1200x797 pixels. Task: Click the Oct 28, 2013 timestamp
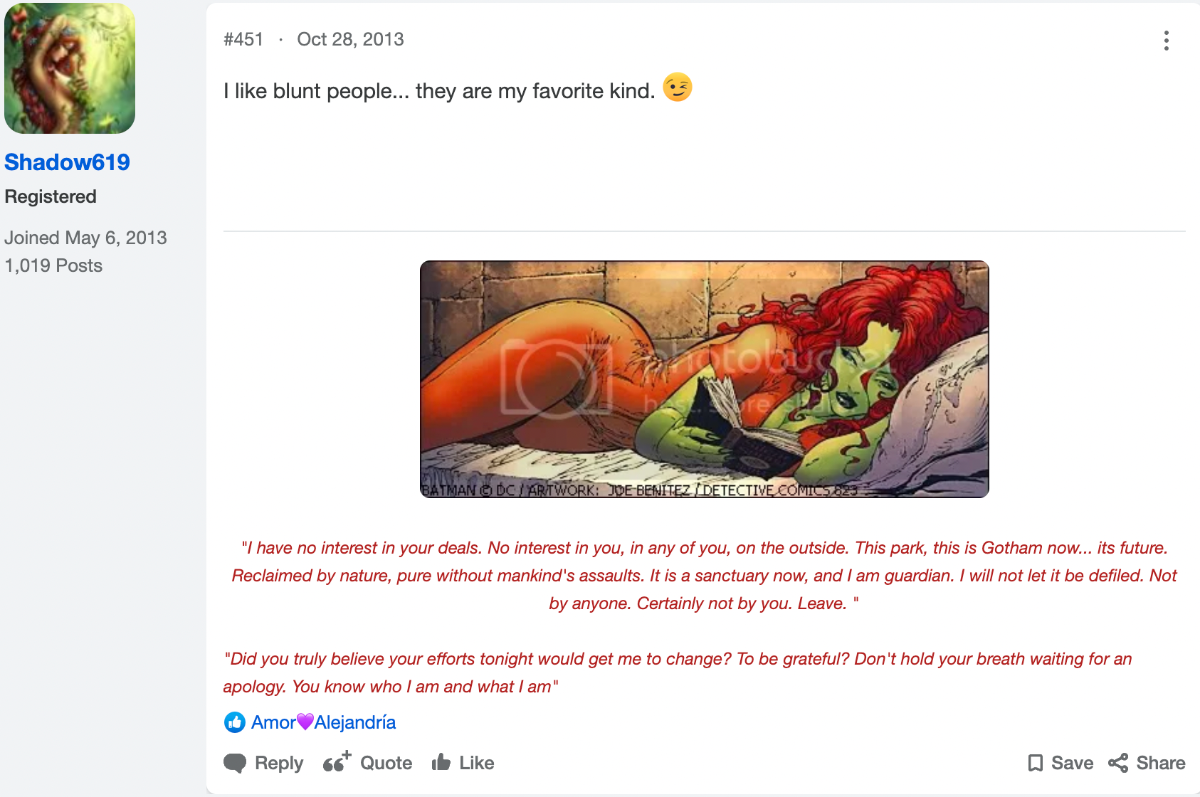tap(351, 39)
